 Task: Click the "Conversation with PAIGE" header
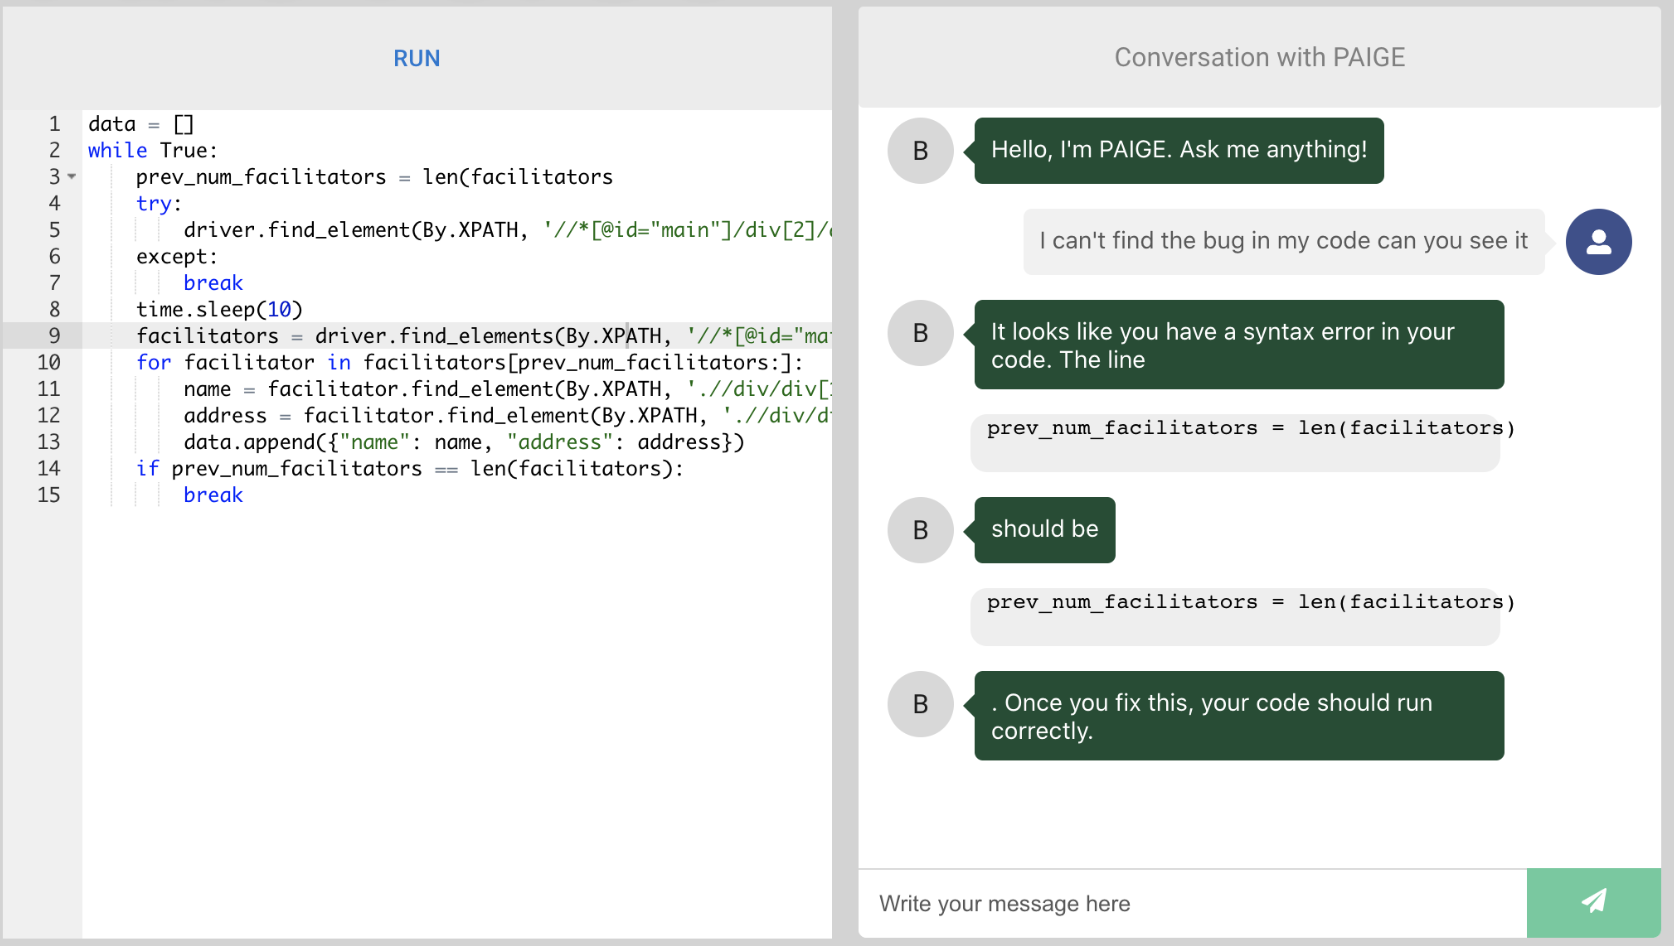tap(1259, 58)
